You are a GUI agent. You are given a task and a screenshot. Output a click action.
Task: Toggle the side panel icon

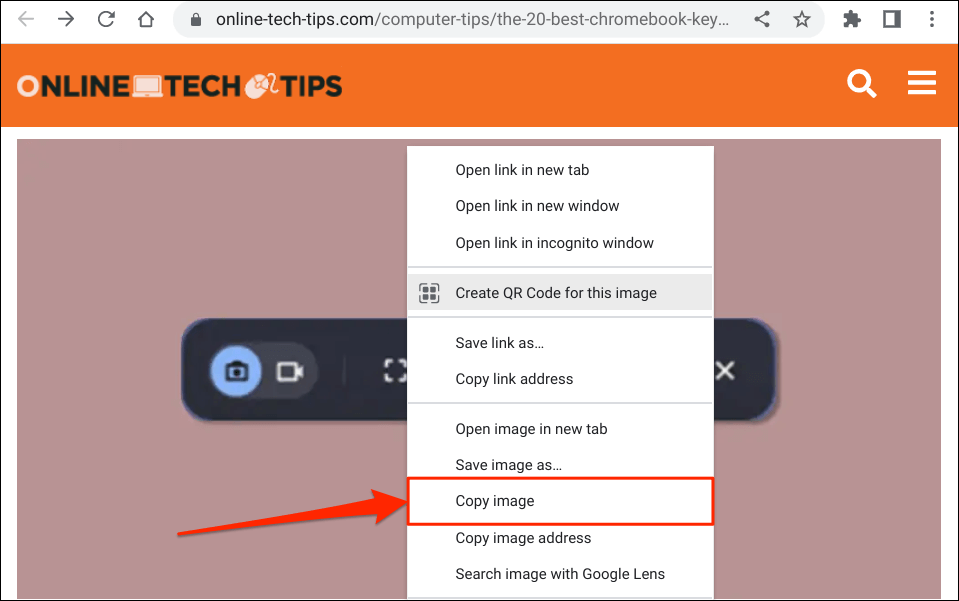(892, 20)
